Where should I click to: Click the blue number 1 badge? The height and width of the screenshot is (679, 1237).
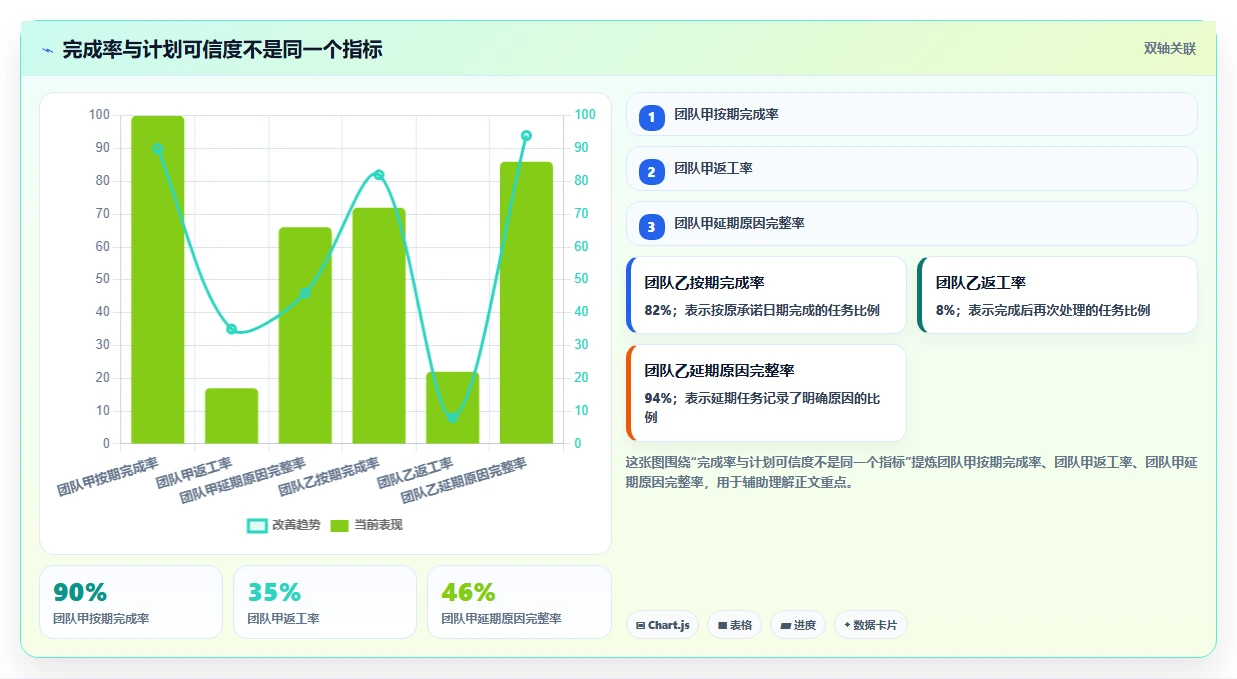[x=651, y=118]
